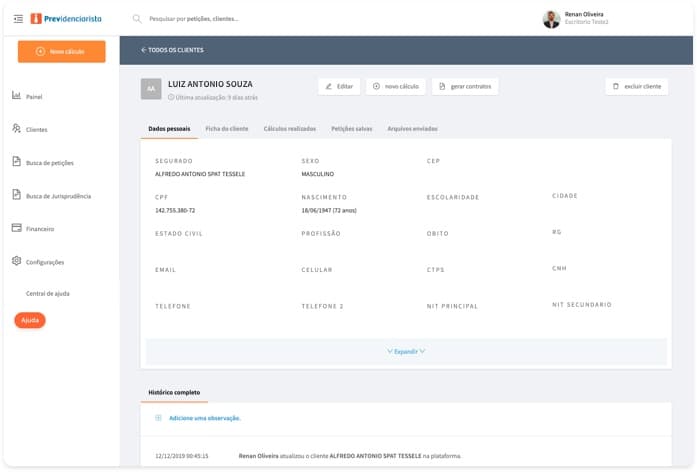Click Clientes label in sidebar
This screenshot has width=697, height=472.
pyautogui.click(x=36, y=129)
